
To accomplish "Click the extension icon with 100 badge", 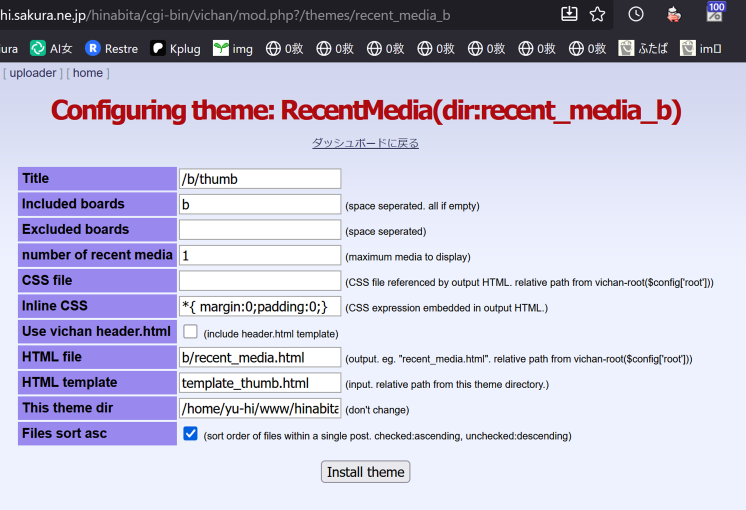I will (x=715, y=13).
